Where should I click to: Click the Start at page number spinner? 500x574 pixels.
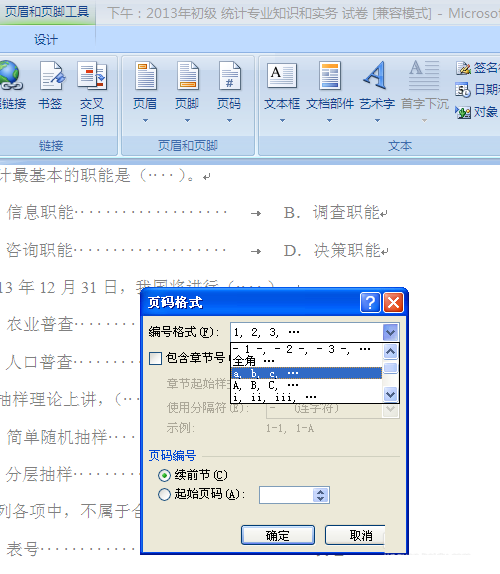click(321, 495)
